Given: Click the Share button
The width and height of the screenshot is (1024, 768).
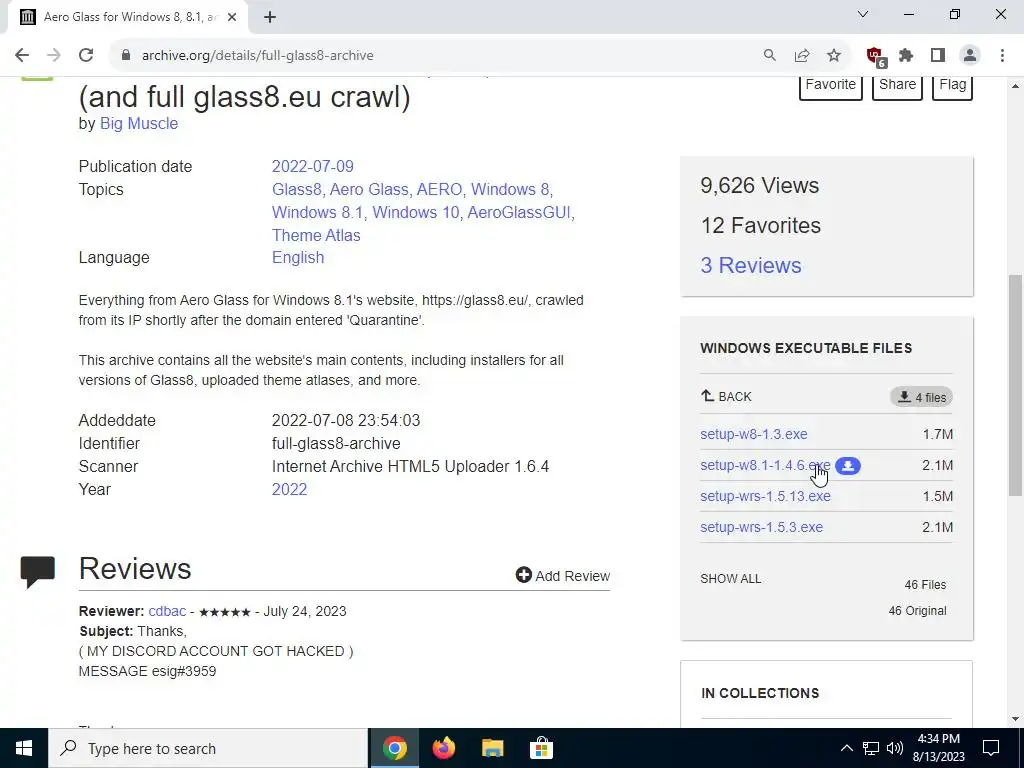Looking at the screenshot, I should [x=897, y=86].
